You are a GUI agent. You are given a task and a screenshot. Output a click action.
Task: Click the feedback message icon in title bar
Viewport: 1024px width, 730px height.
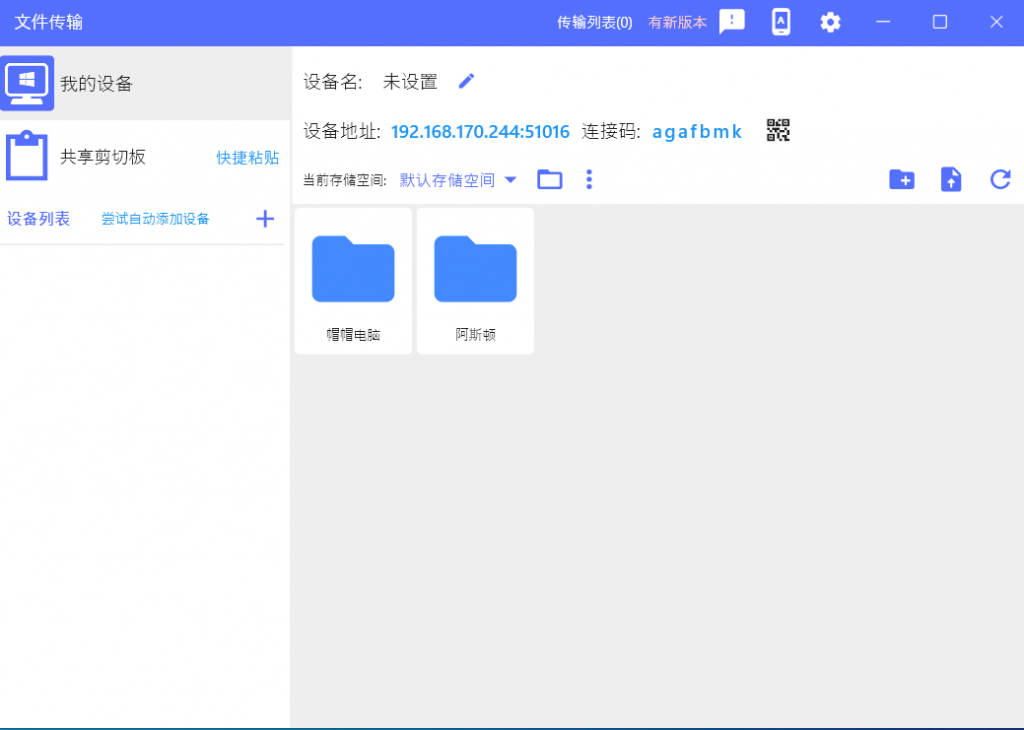click(x=731, y=21)
